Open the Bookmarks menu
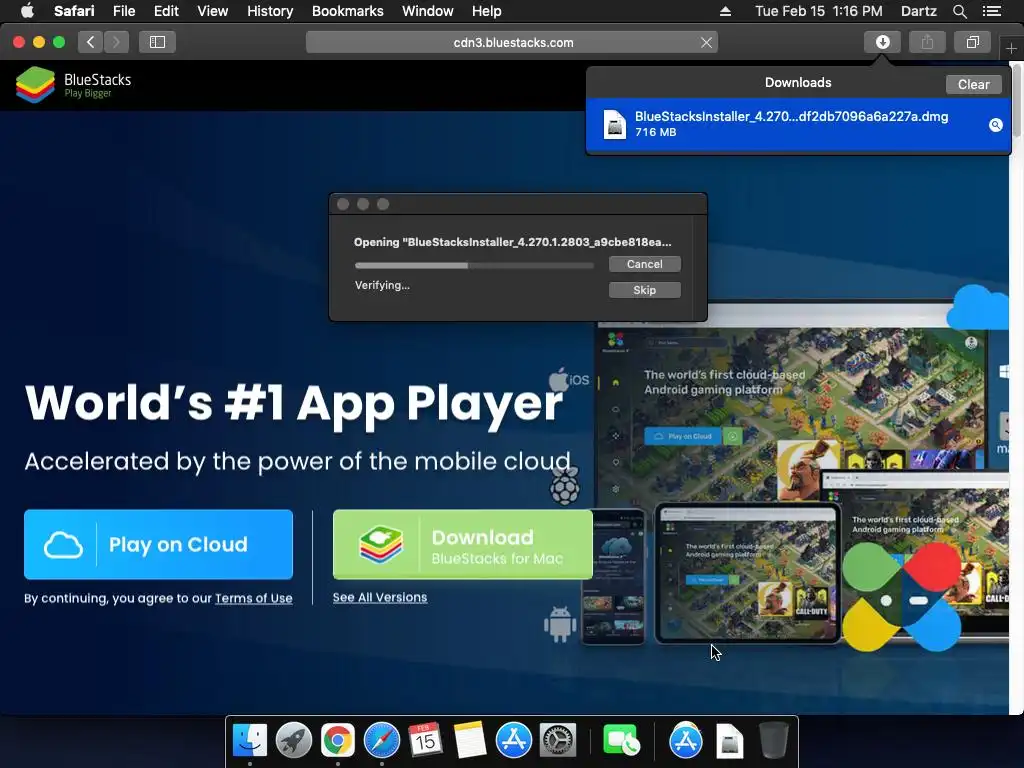This screenshot has height=768, width=1024. click(x=347, y=11)
